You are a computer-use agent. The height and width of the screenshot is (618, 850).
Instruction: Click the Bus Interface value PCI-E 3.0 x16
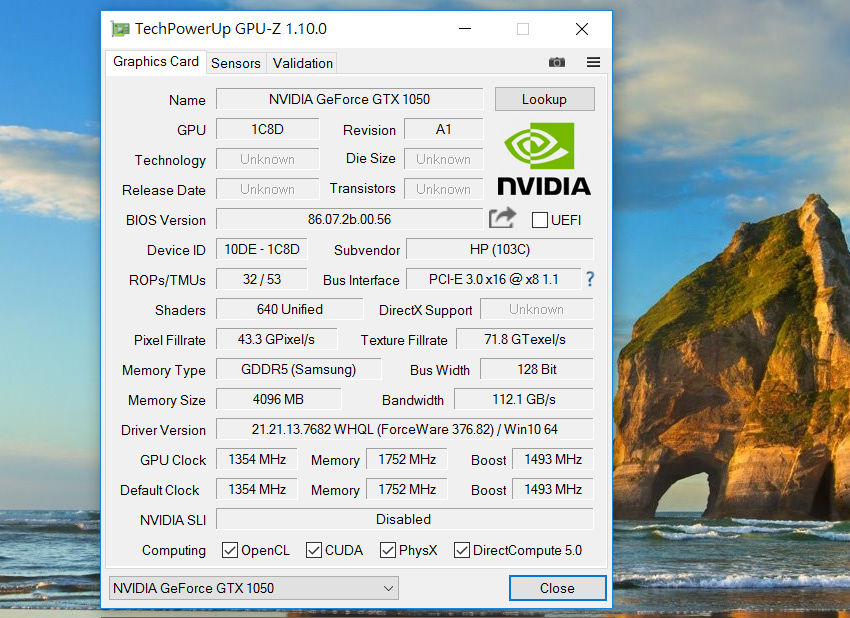493,279
